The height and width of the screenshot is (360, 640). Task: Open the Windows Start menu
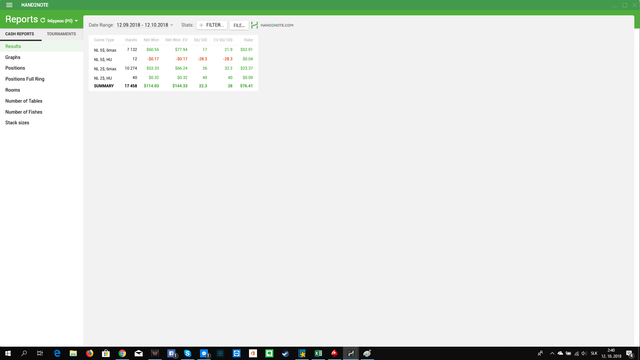click(x=8, y=353)
